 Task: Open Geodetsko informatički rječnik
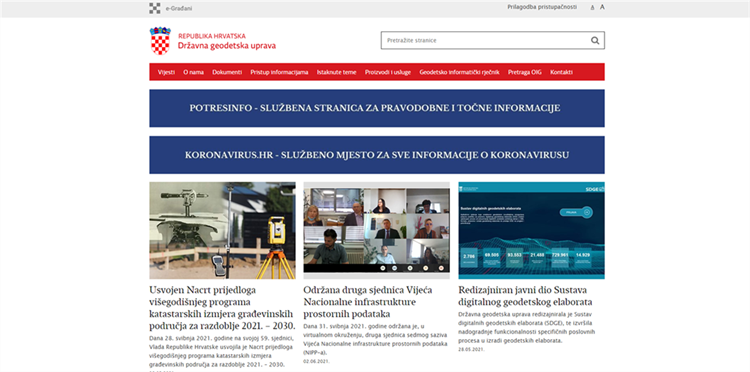click(459, 72)
